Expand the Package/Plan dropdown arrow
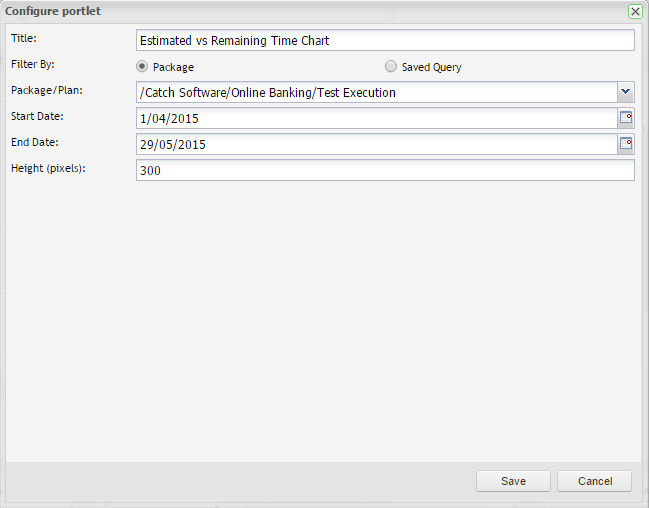 tap(626, 92)
